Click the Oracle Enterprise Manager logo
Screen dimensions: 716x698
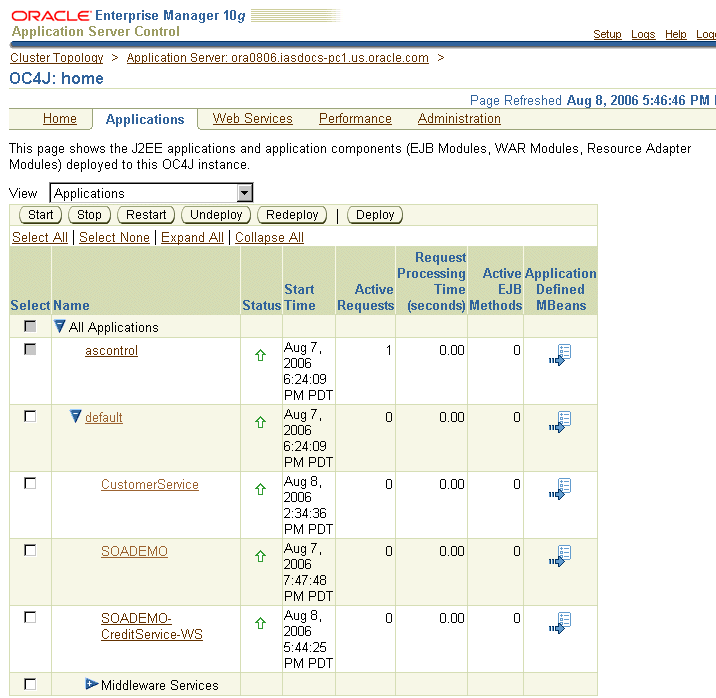(129, 16)
